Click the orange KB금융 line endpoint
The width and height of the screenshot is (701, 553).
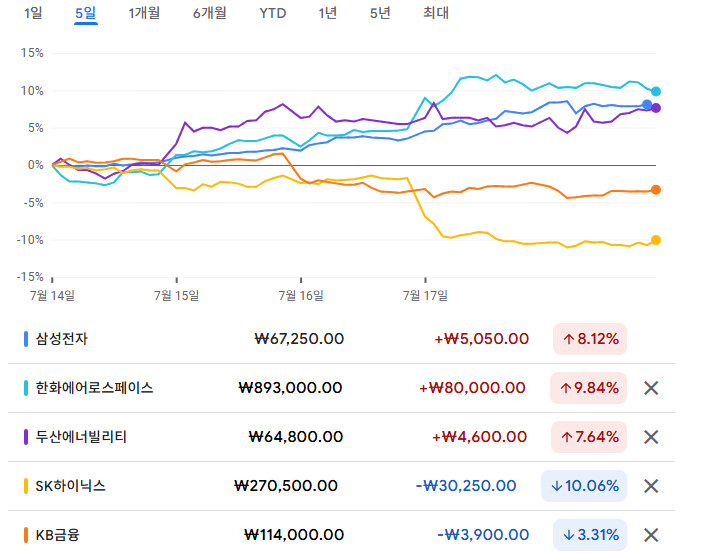(x=656, y=189)
